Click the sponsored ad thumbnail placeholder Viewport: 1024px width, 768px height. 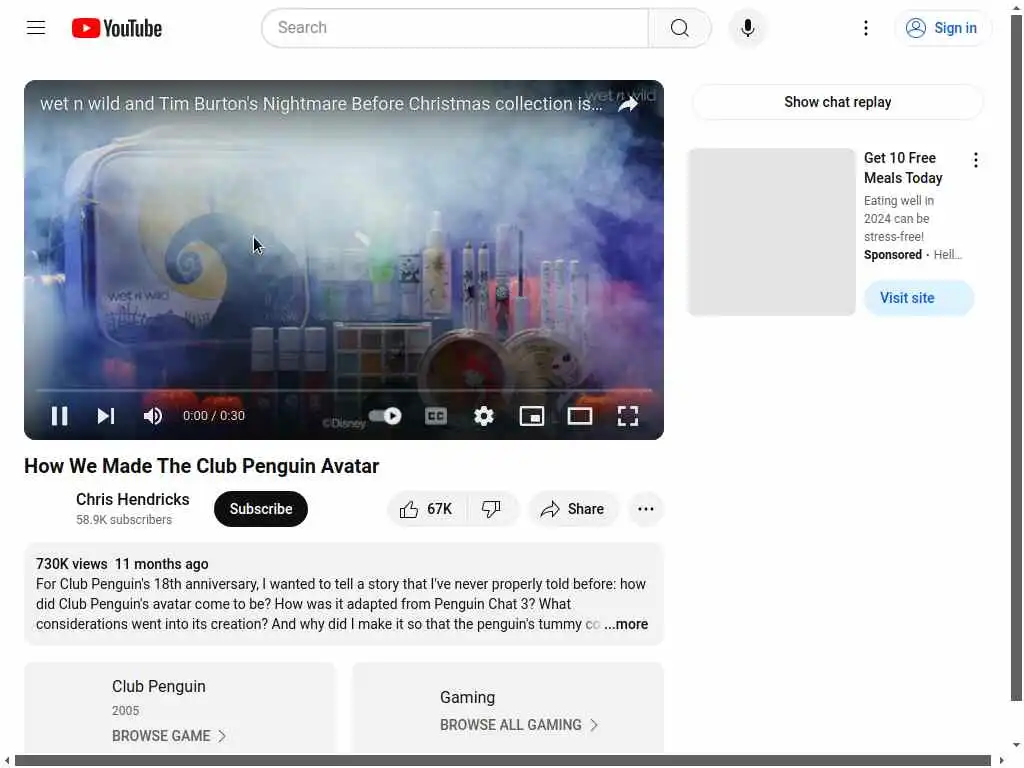[x=771, y=232]
